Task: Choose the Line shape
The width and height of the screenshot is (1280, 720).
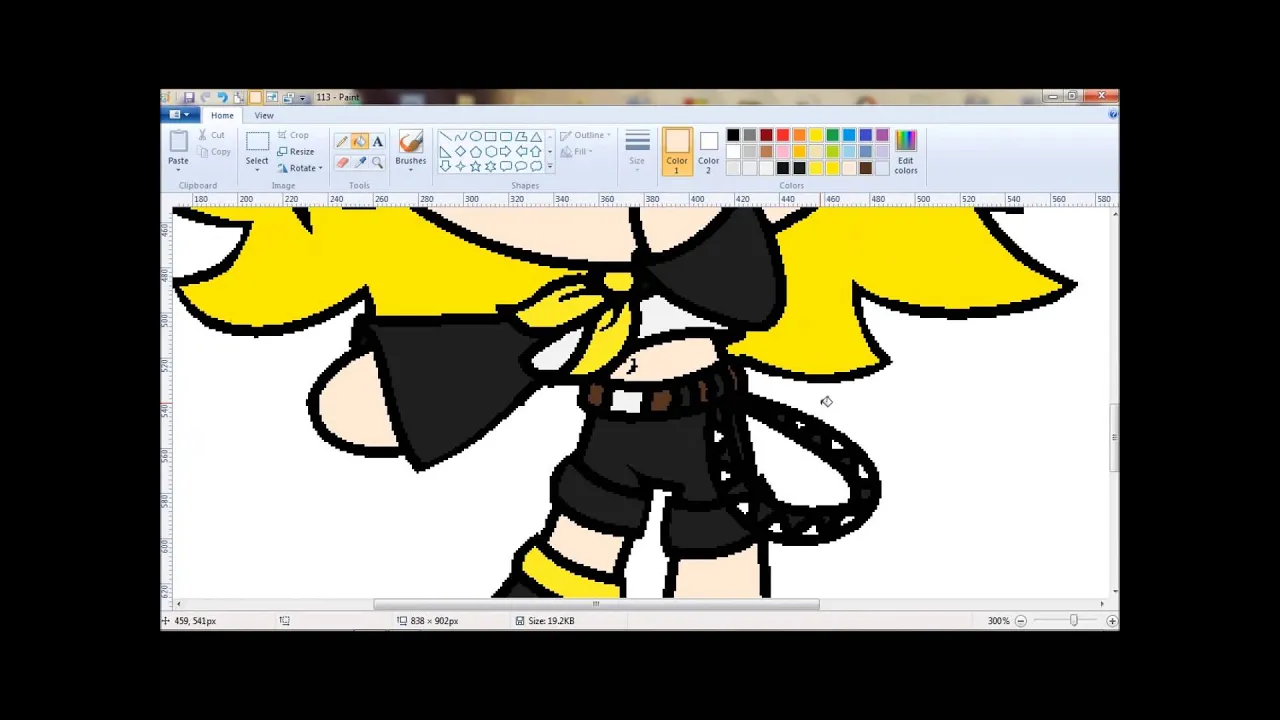Action: [x=445, y=137]
